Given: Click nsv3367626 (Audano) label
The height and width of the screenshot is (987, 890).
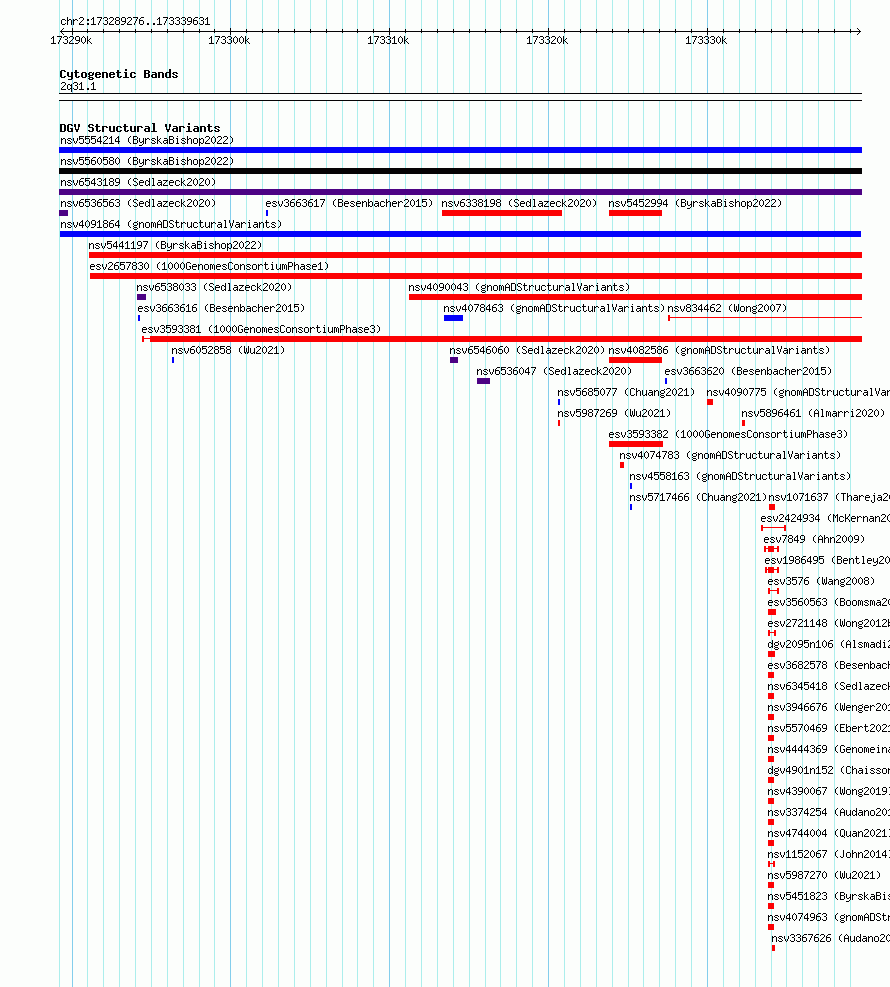Looking at the screenshot, I should pyautogui.click(x=830, y=938).
